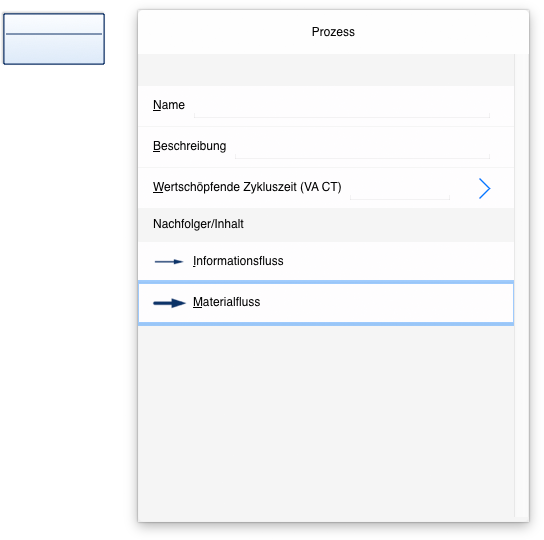The width and height of the screenshot is (544, 540).
Task: Click the lower body compartment of process shape
Action: tap(54, 49)
